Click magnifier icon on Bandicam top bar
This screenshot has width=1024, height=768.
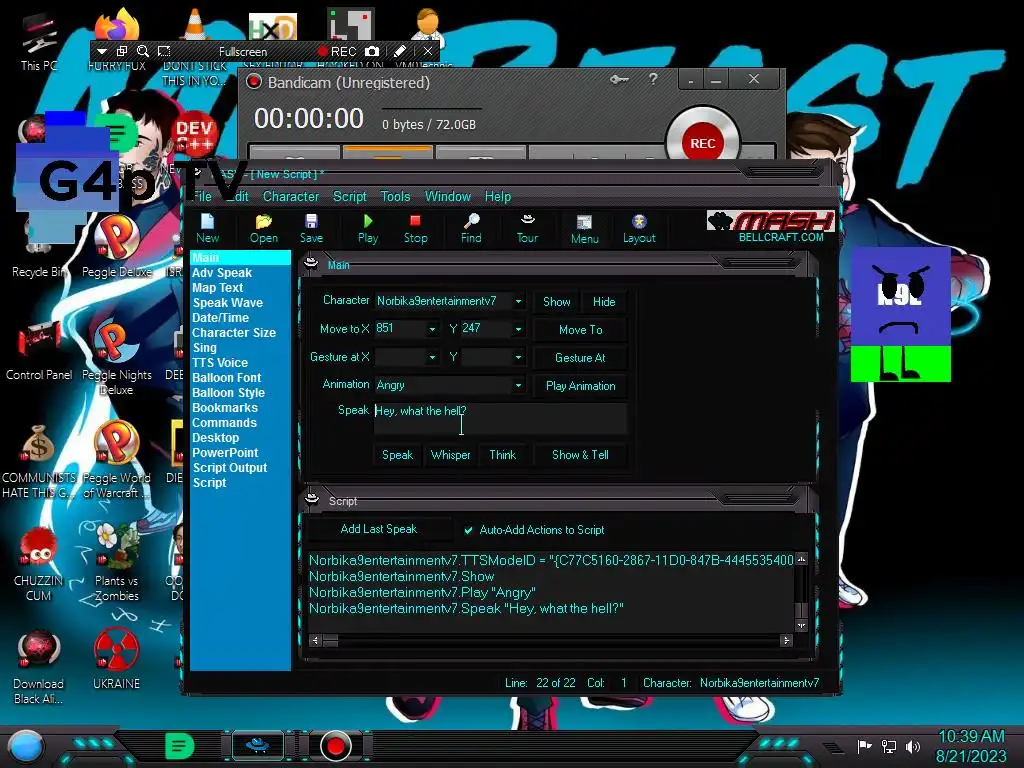point(143,51)
